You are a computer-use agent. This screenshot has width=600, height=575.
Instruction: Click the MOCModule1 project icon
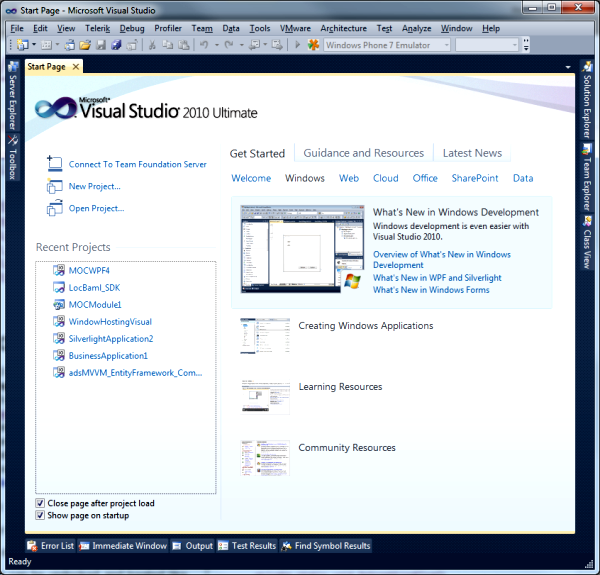59,305
